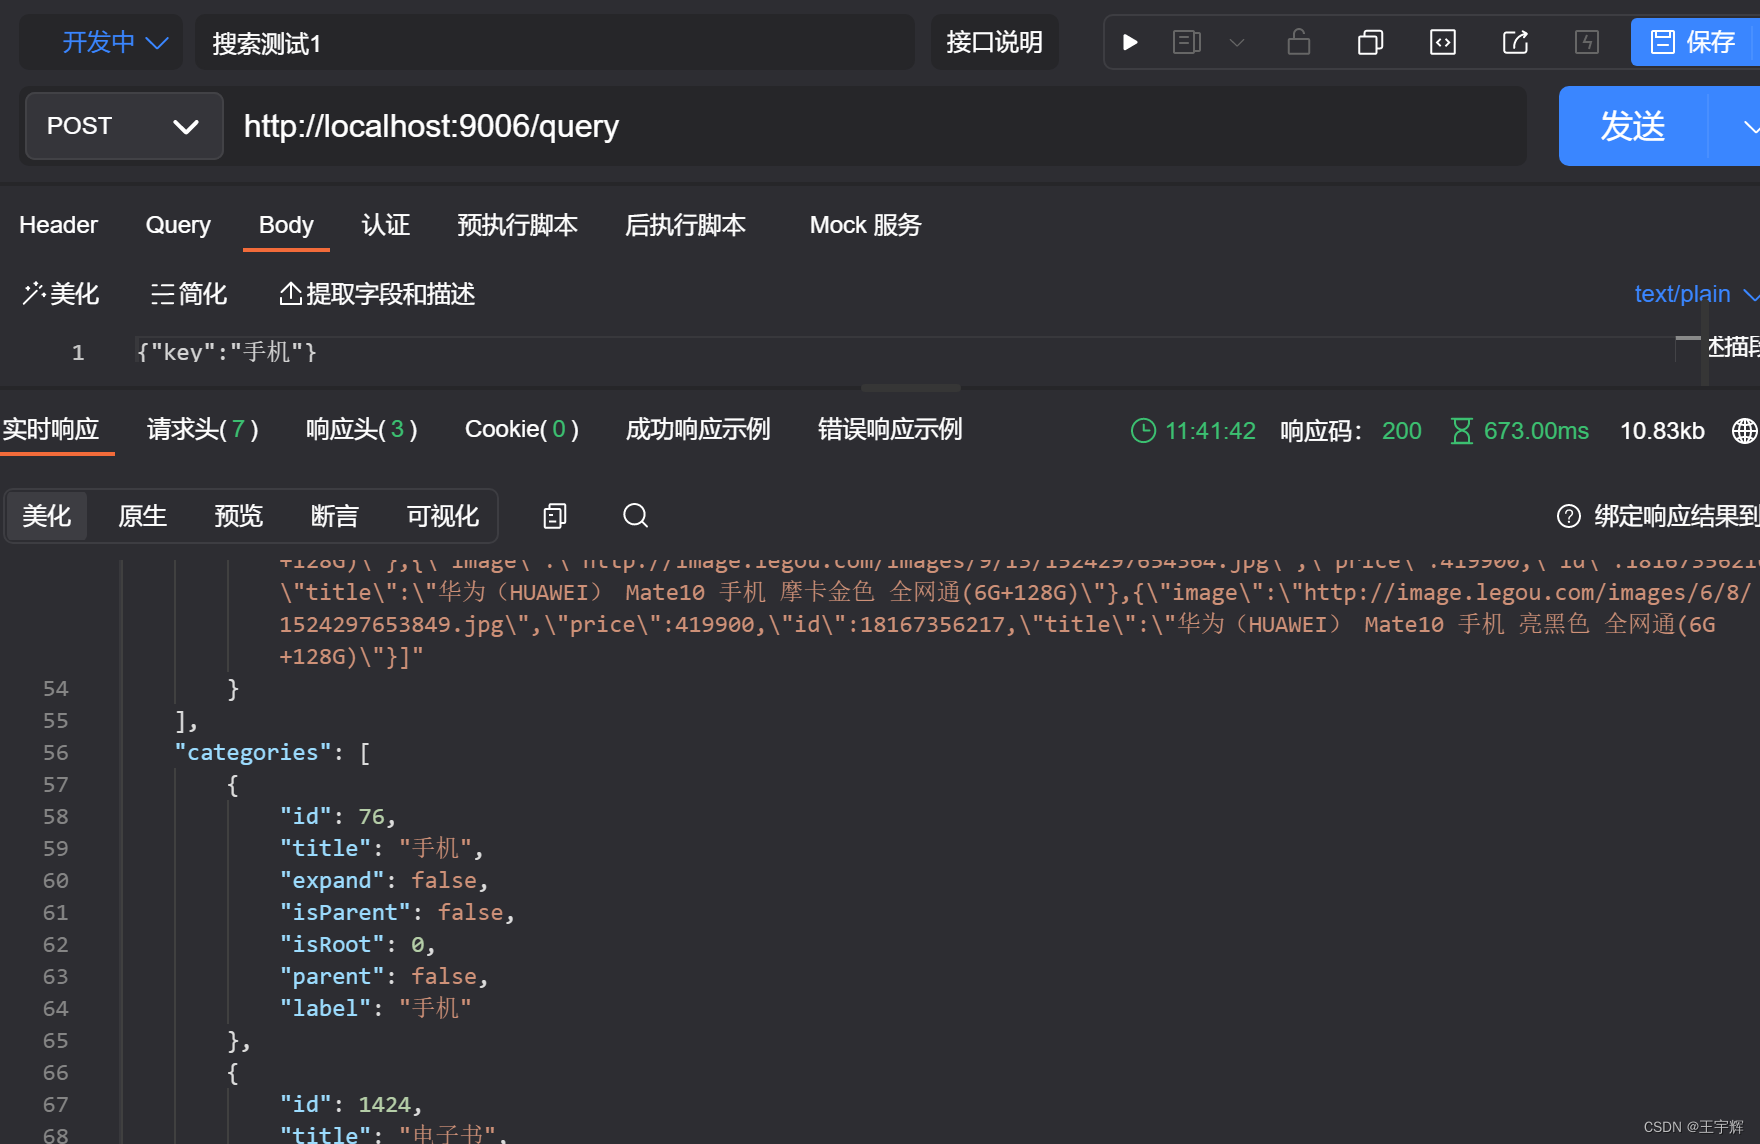The image size is (1760, 1144).
Task: Click the globe network icon
Action: point(1745,431)
